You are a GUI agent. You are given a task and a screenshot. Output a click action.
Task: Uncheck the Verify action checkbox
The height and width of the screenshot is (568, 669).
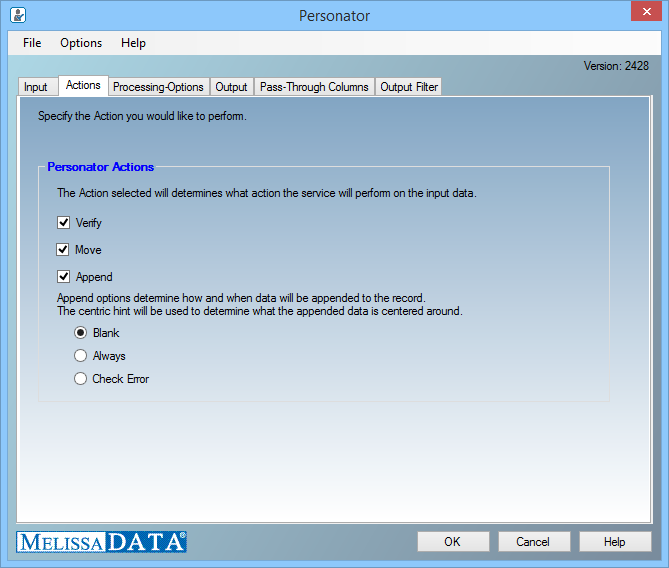point(63,223)
